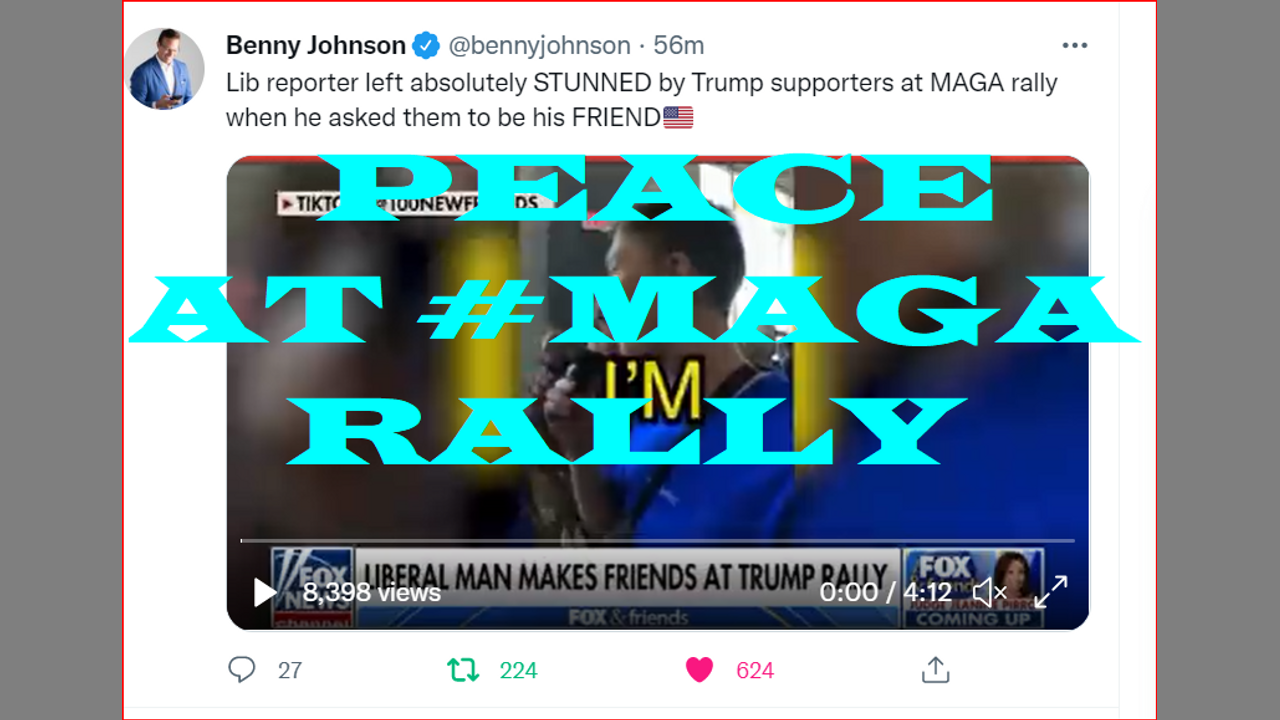The width and height of the screenshot is (1280, 720).
Task: Retweet using the green arrows icon
Action: [x=463, y=670]
